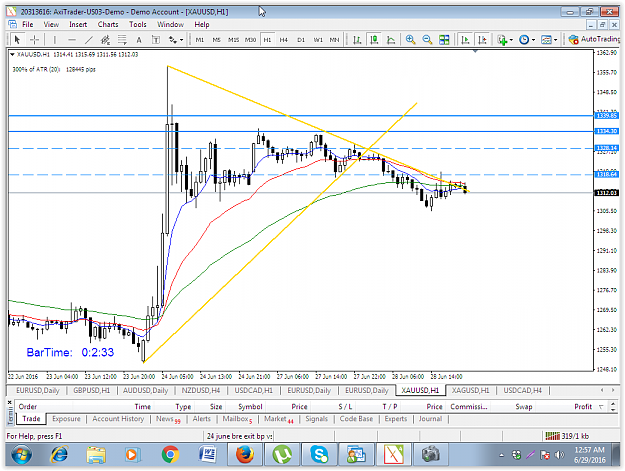Image resolution: width=625 pixels, height=471 pixels.
Task: Enable AutoTrading
Action: (x=594, y=39)
